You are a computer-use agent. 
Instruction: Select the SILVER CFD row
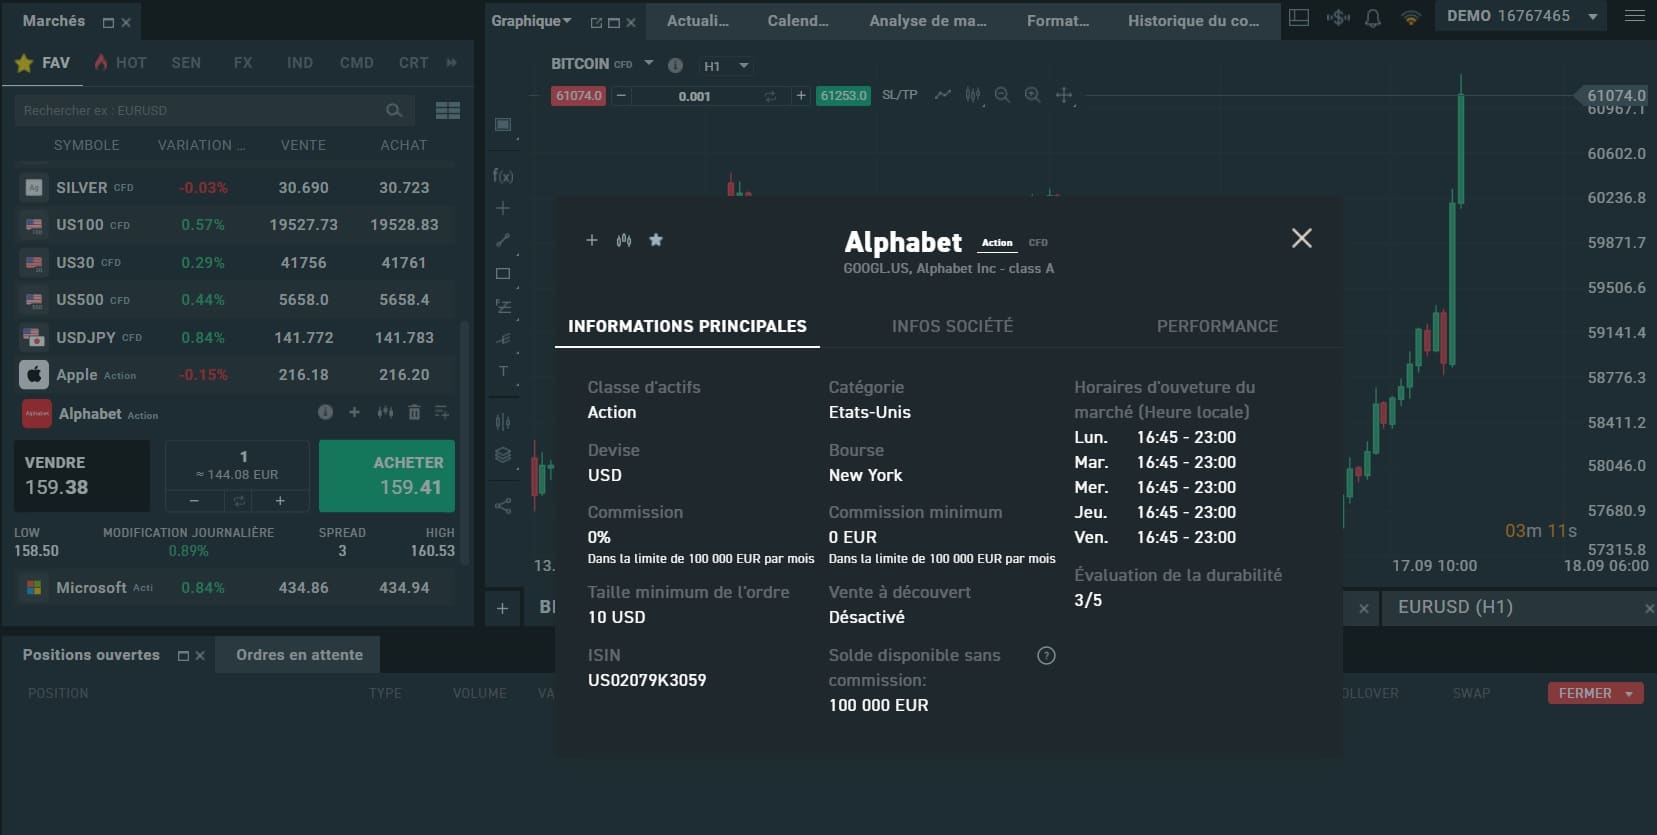point(236,187)
